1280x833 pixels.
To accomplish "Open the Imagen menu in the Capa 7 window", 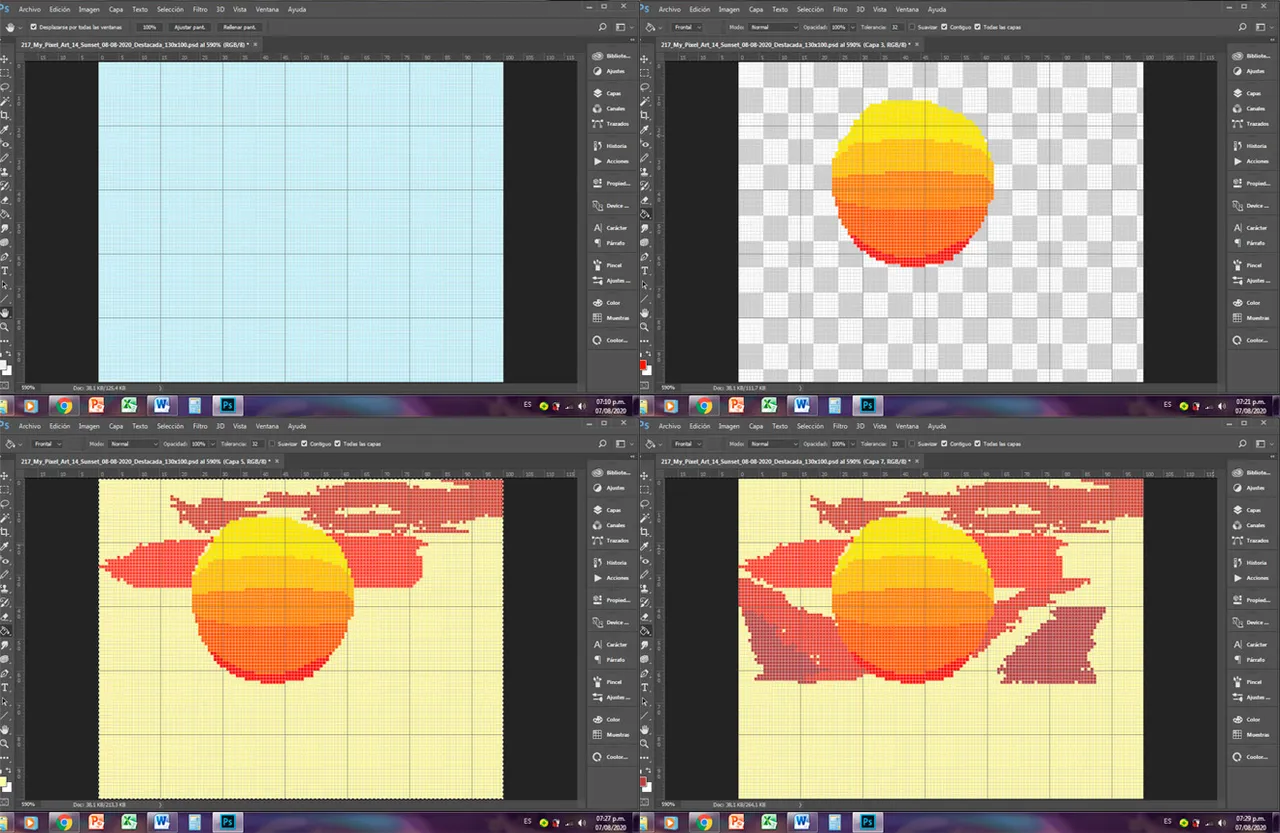I will tap(729, 426).
